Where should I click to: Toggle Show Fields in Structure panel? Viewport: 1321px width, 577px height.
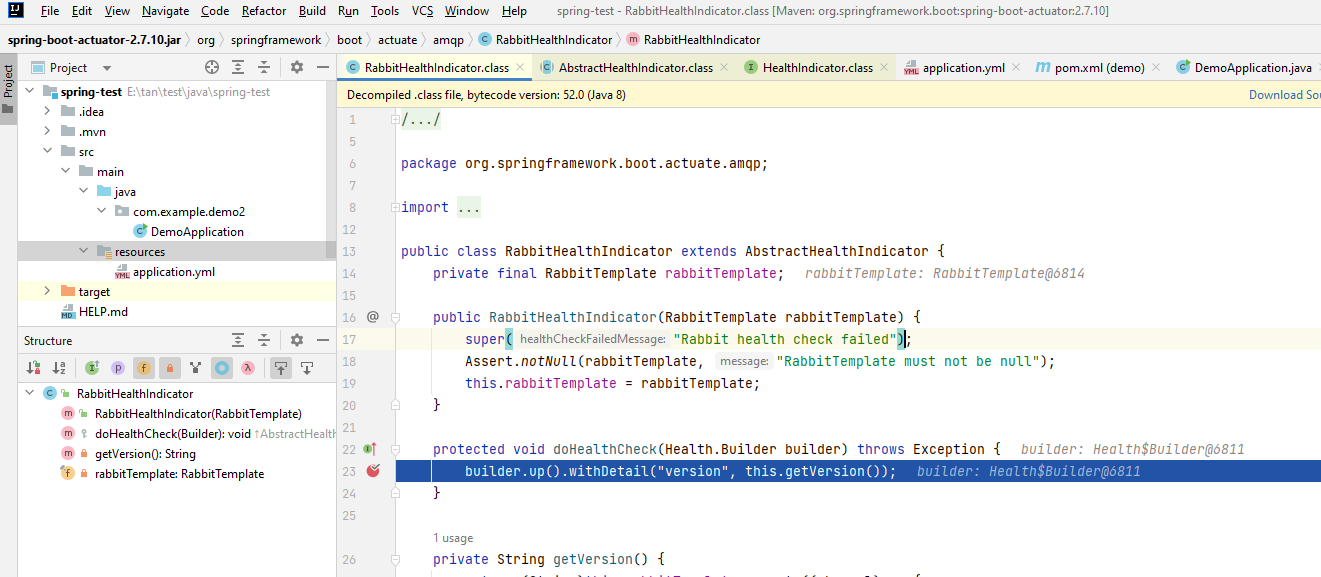click(143, 368)
